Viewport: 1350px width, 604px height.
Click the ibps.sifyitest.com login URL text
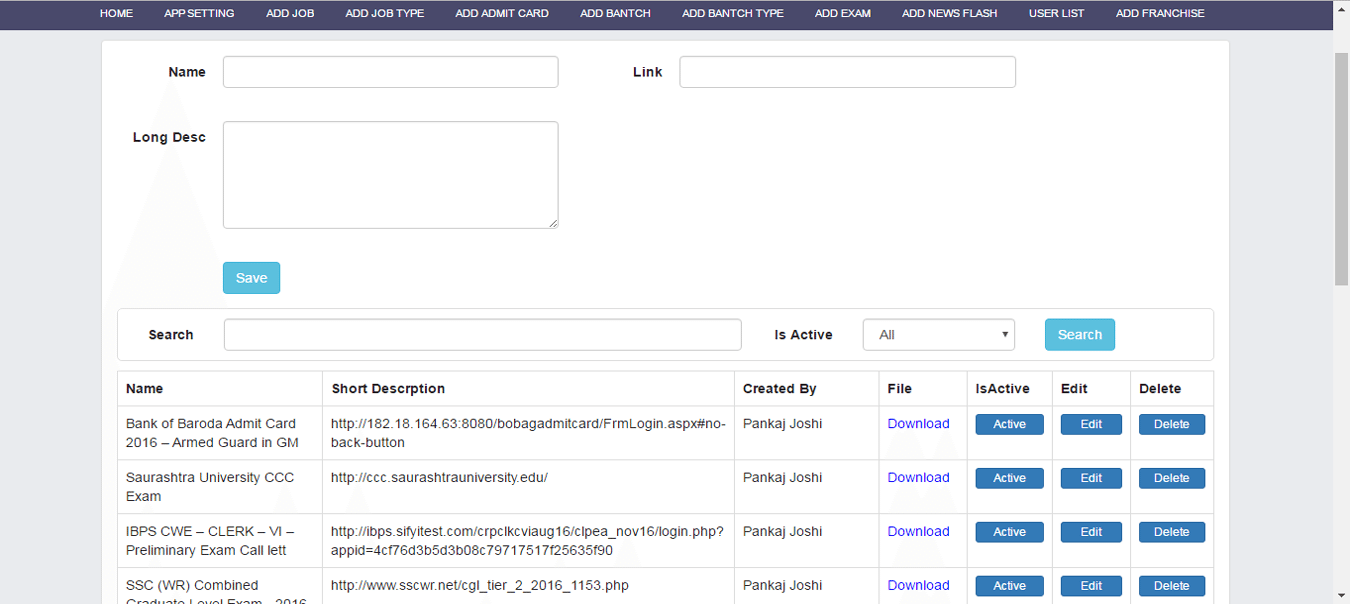(527, 541)
